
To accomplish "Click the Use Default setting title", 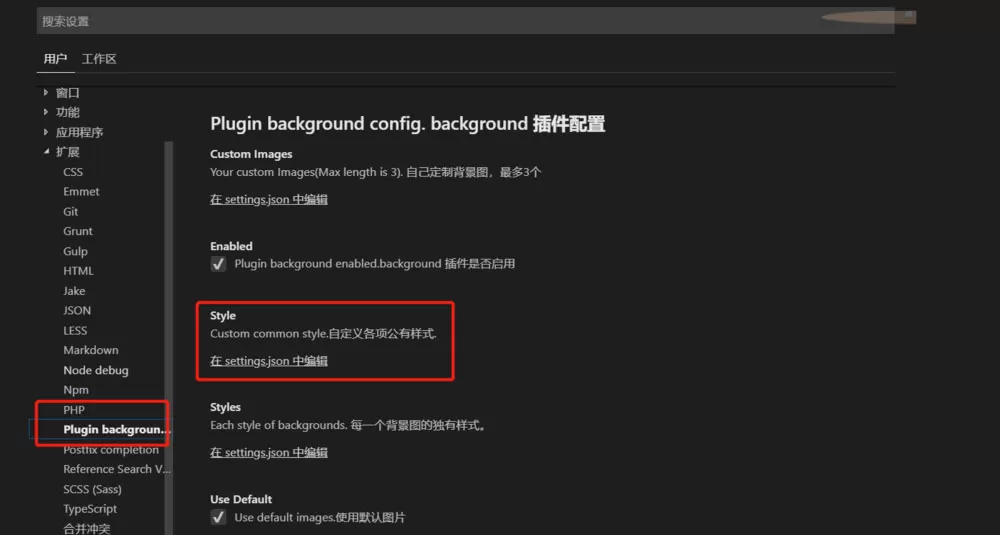I will click(241, 499).
